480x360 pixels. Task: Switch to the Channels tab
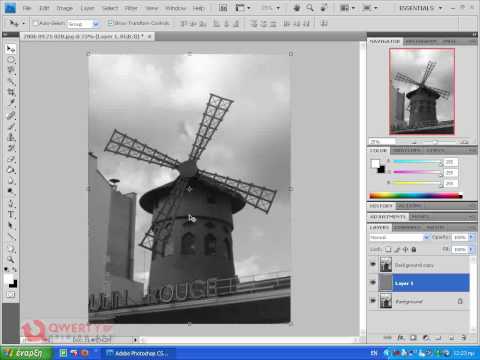click(x=407, y=227)
